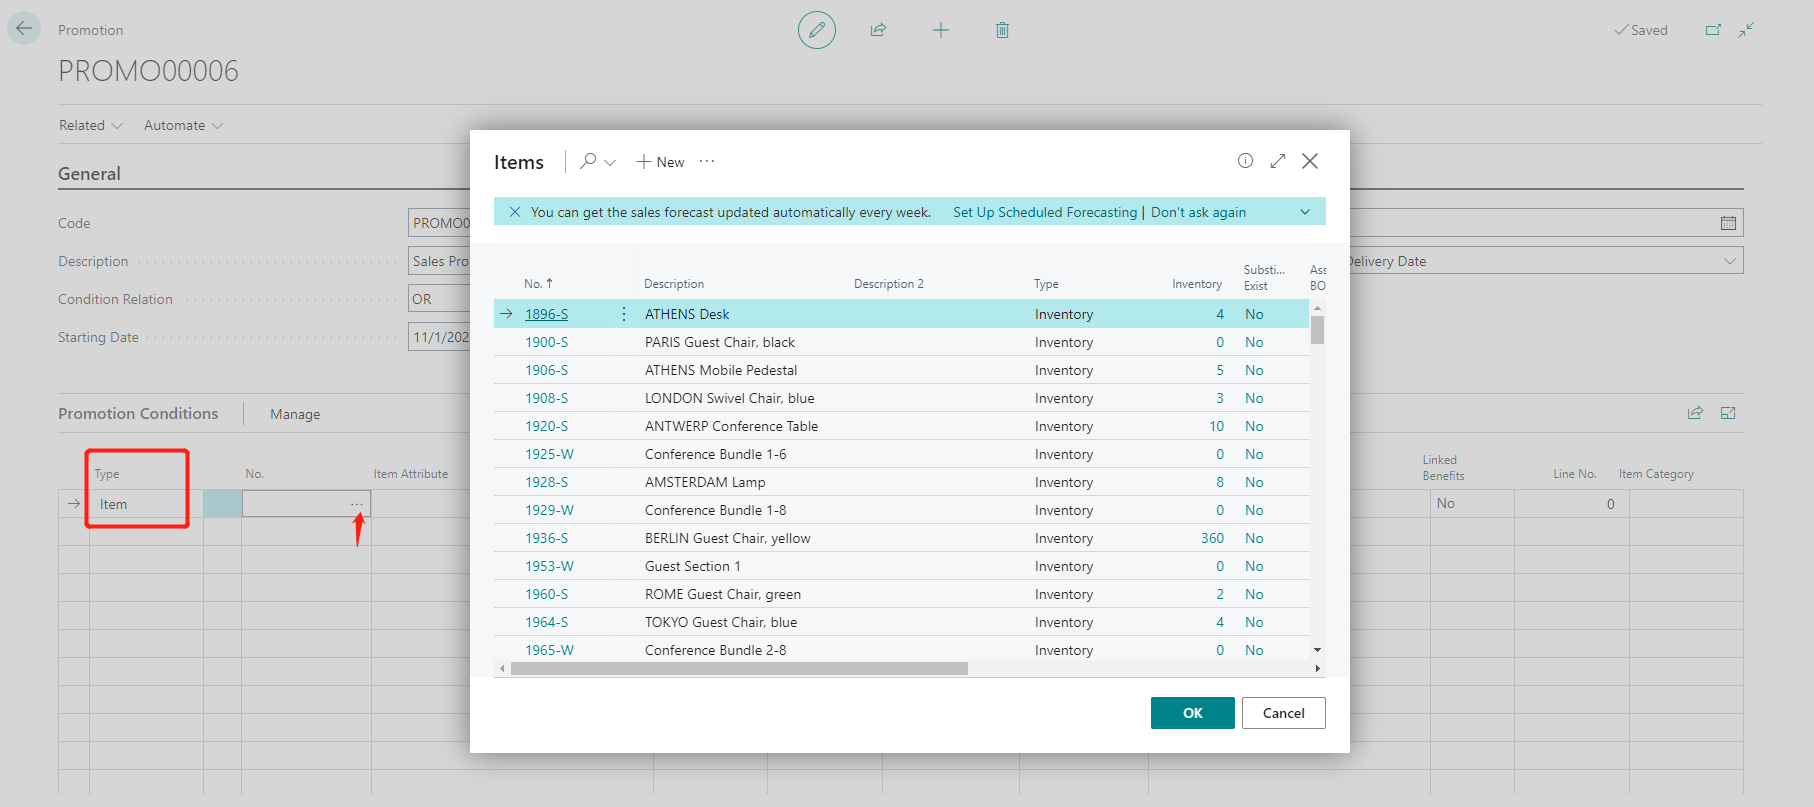The image size is (1814, 807).
Task: Click share icon in Promotion Conditions section
Action: (1695, 413)
